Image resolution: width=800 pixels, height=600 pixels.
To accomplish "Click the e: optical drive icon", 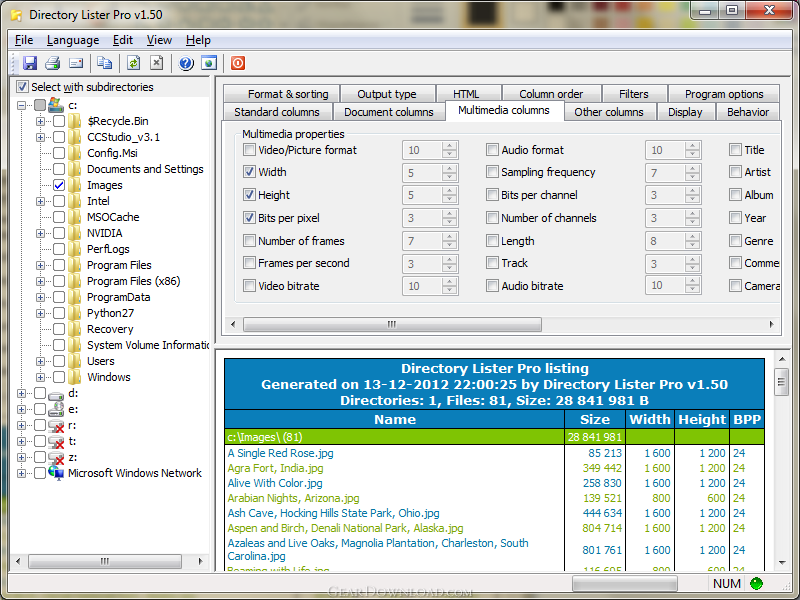I will point(56,409).
